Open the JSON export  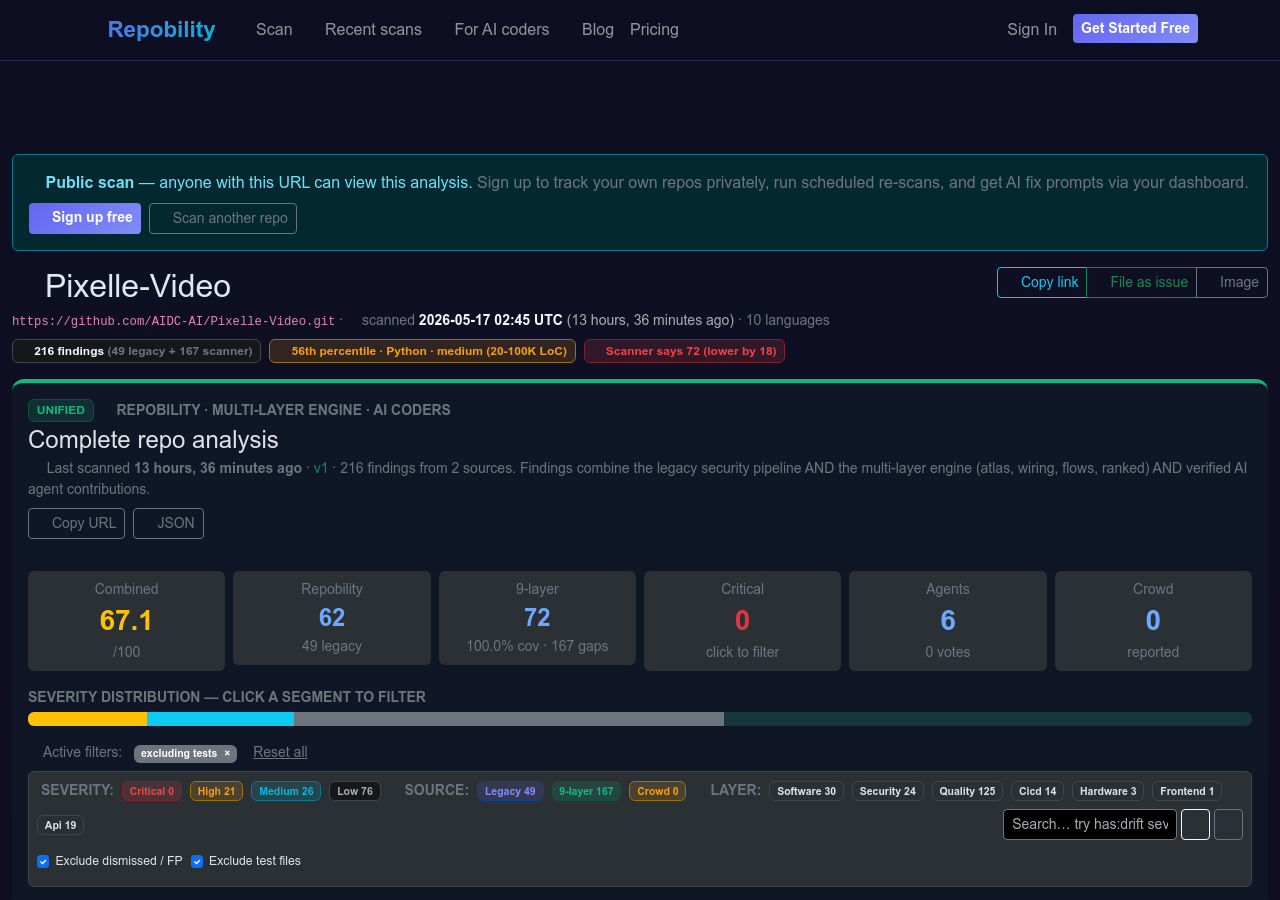[x=168, y=523]
